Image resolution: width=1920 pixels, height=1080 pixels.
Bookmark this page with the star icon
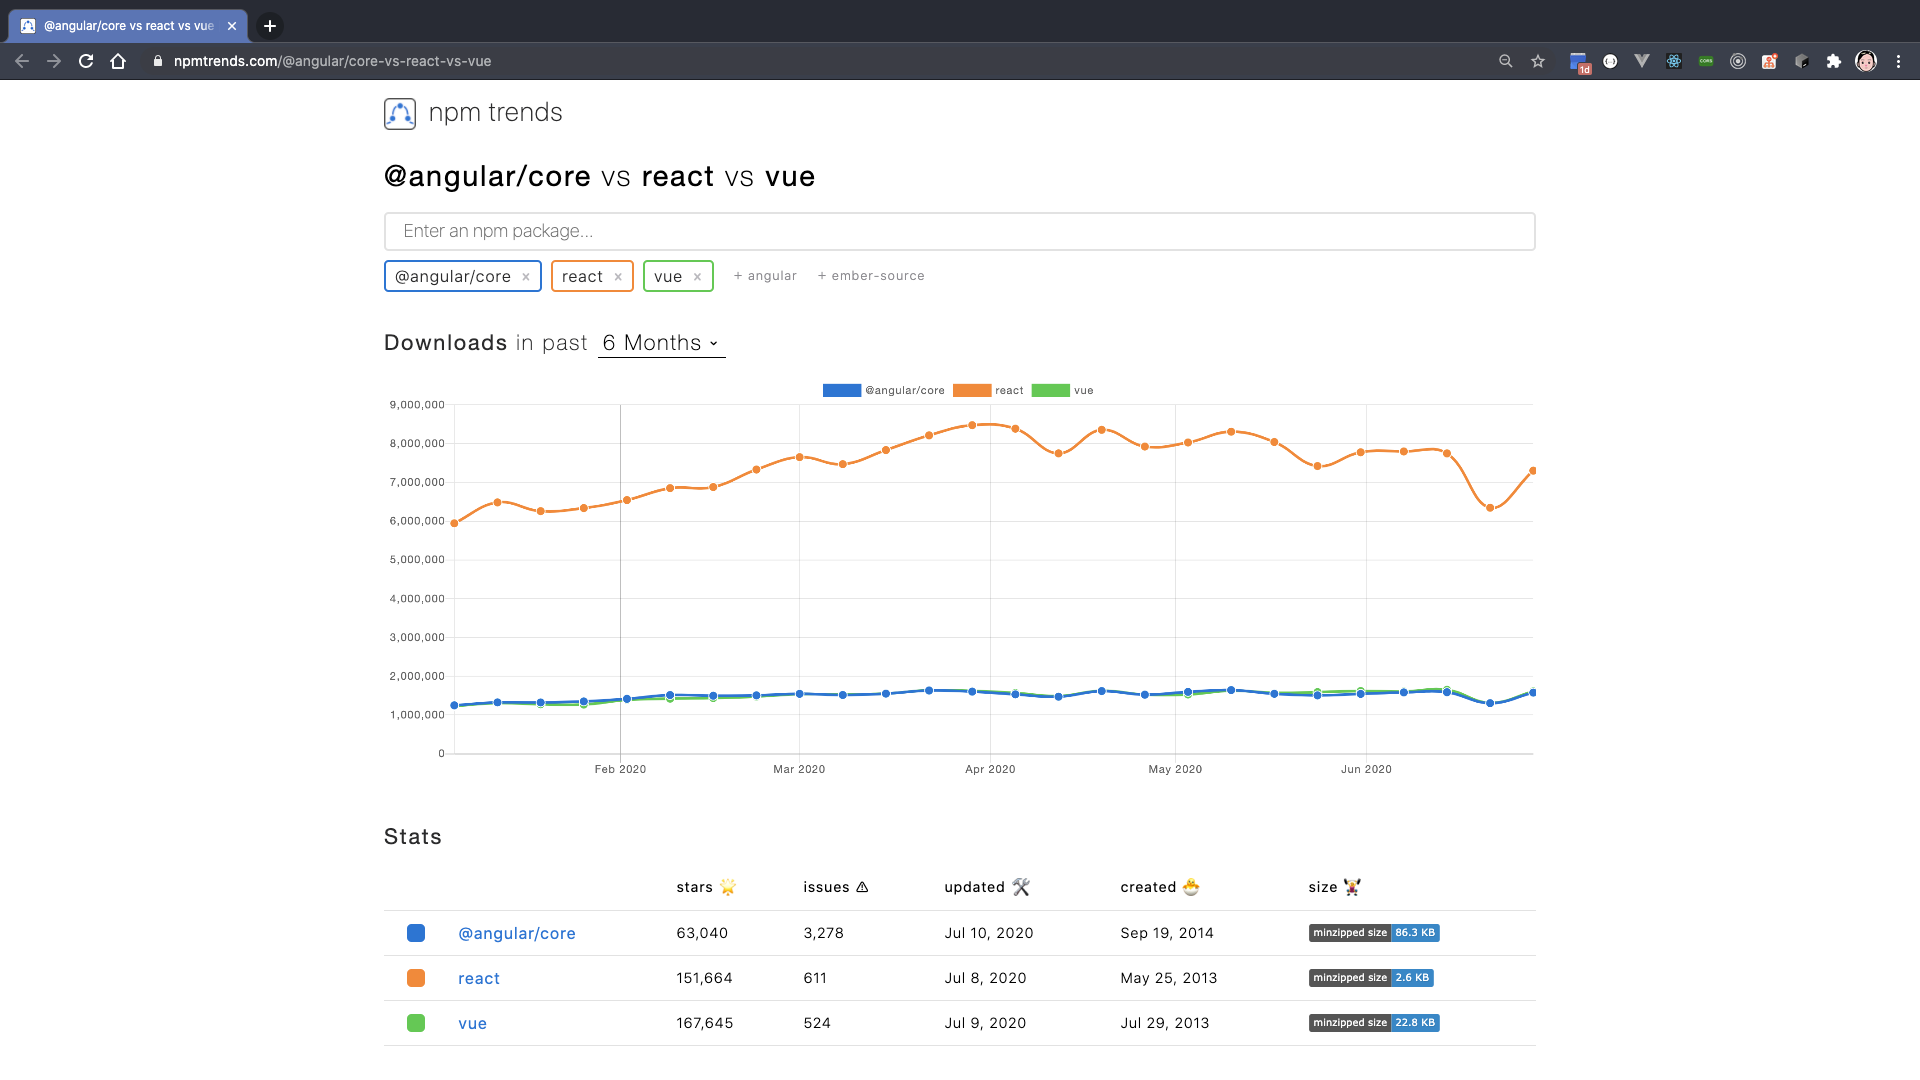click(x=1538, y=61)
